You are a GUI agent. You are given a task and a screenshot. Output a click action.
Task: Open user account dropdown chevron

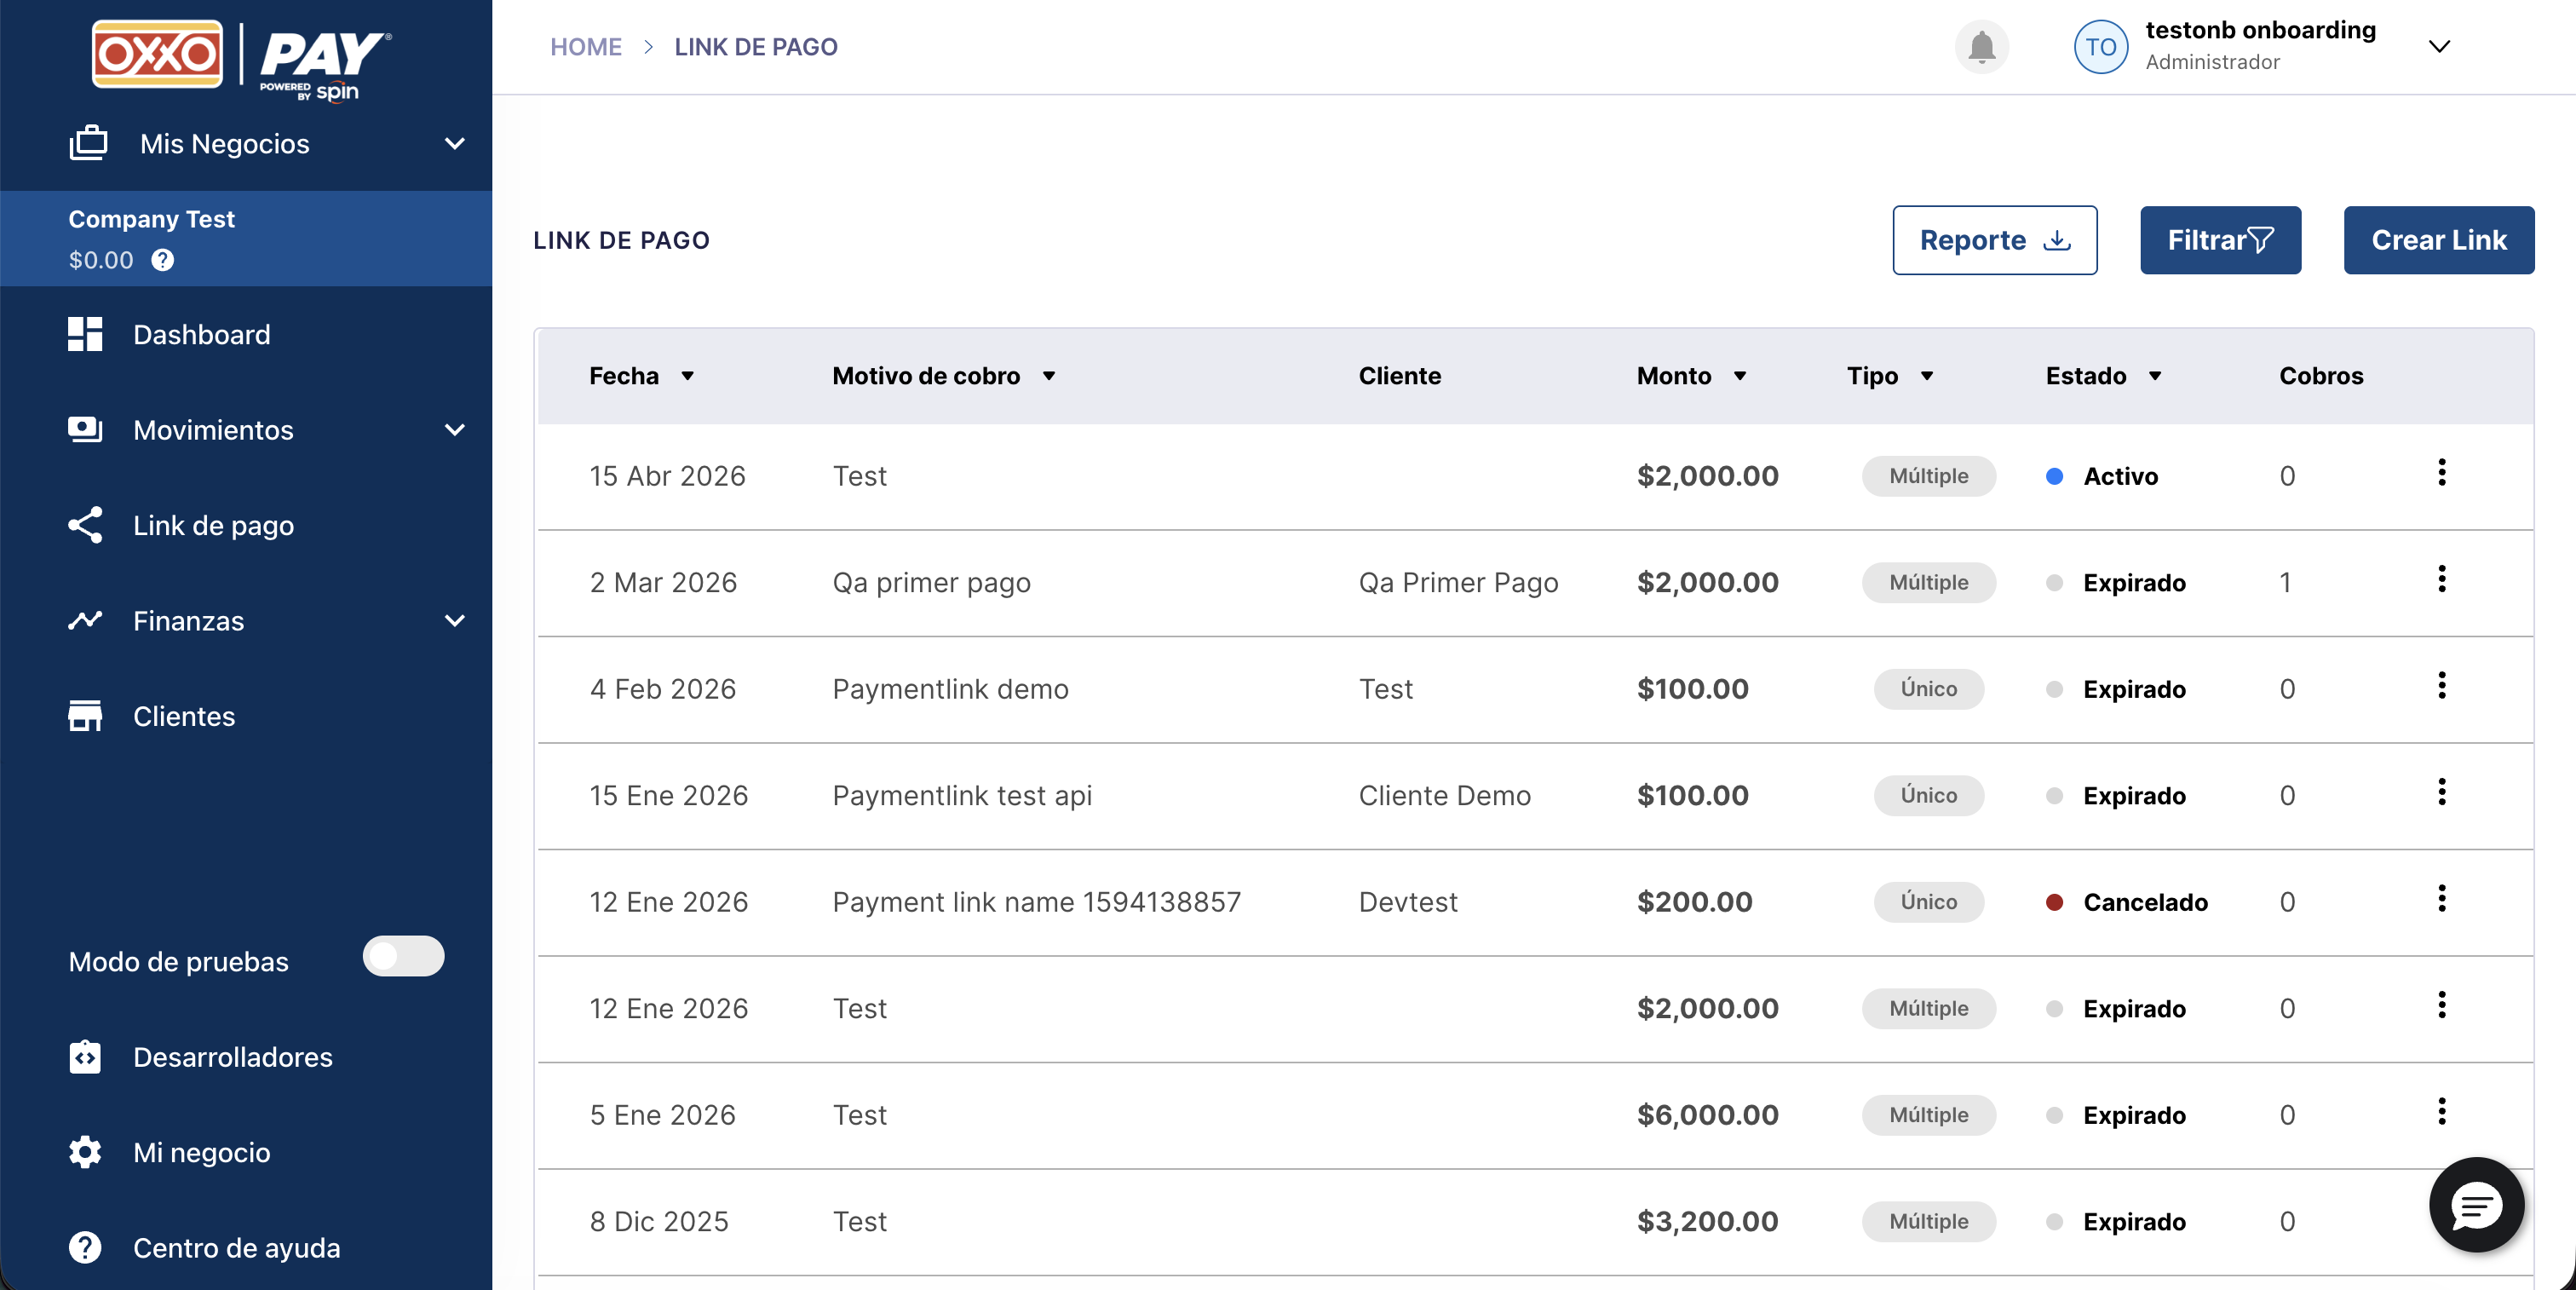click(x=2439, y=47)
